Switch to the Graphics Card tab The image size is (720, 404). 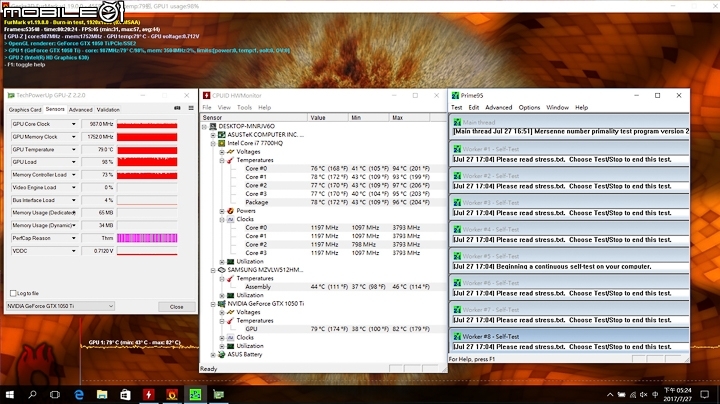[25, 110]
